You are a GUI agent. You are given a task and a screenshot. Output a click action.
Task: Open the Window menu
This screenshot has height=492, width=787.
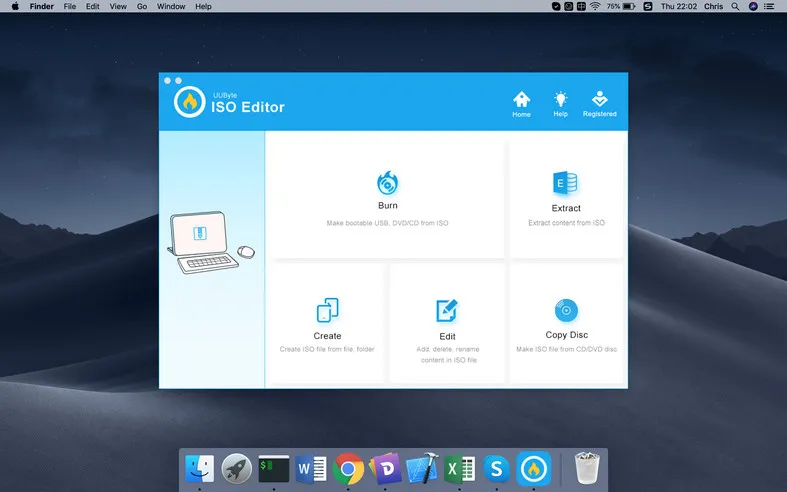(x=171, y=7)
